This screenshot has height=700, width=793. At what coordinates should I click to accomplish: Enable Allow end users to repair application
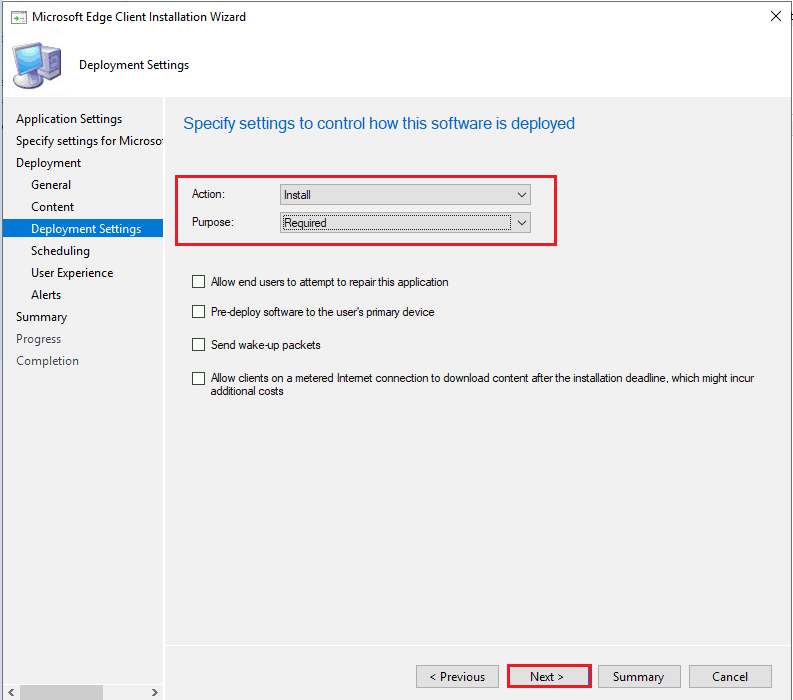(198, 282)
